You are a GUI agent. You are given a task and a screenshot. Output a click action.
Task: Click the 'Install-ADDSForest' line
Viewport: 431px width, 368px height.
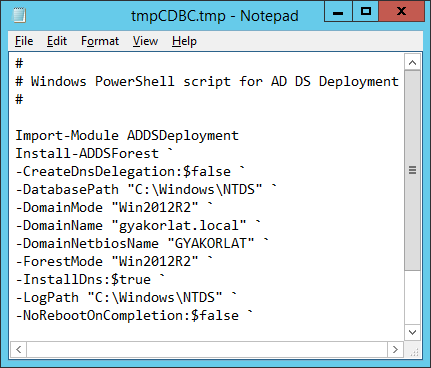[x=94, y=153]
